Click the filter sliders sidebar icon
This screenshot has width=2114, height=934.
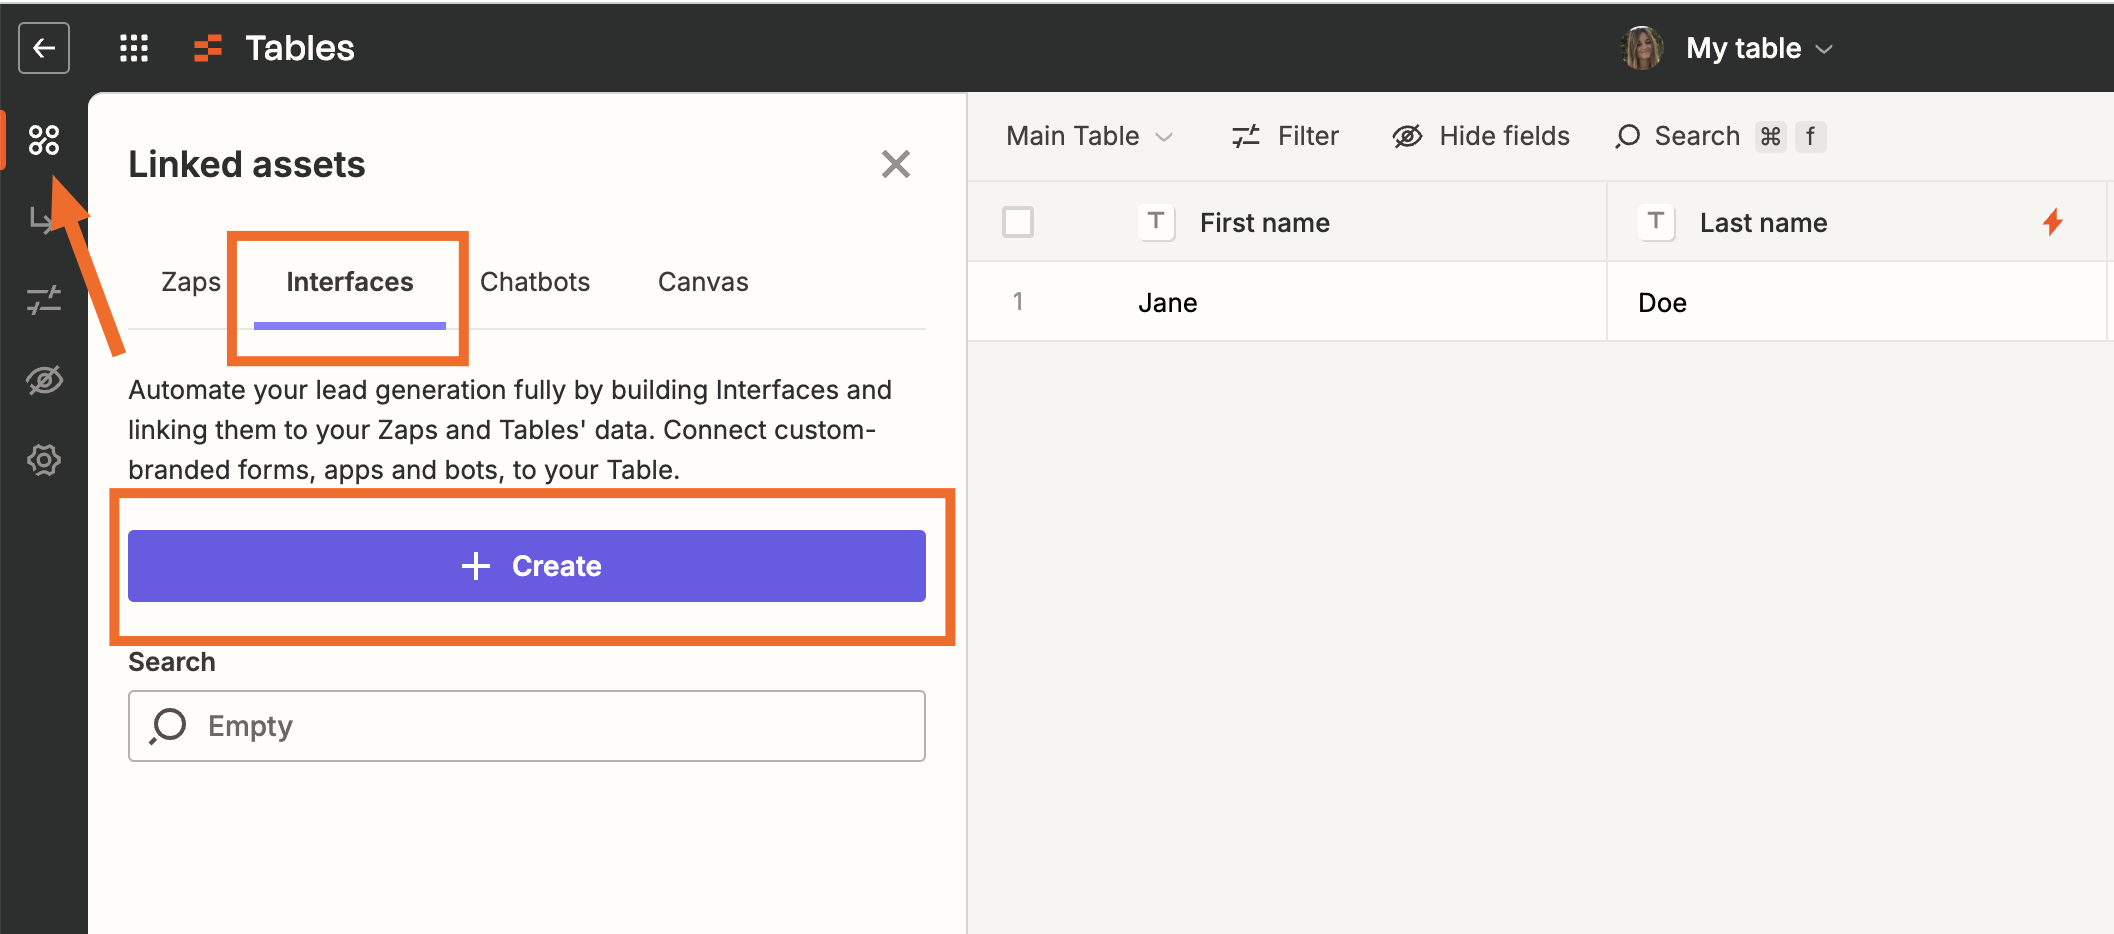click(x=44, y=299)
